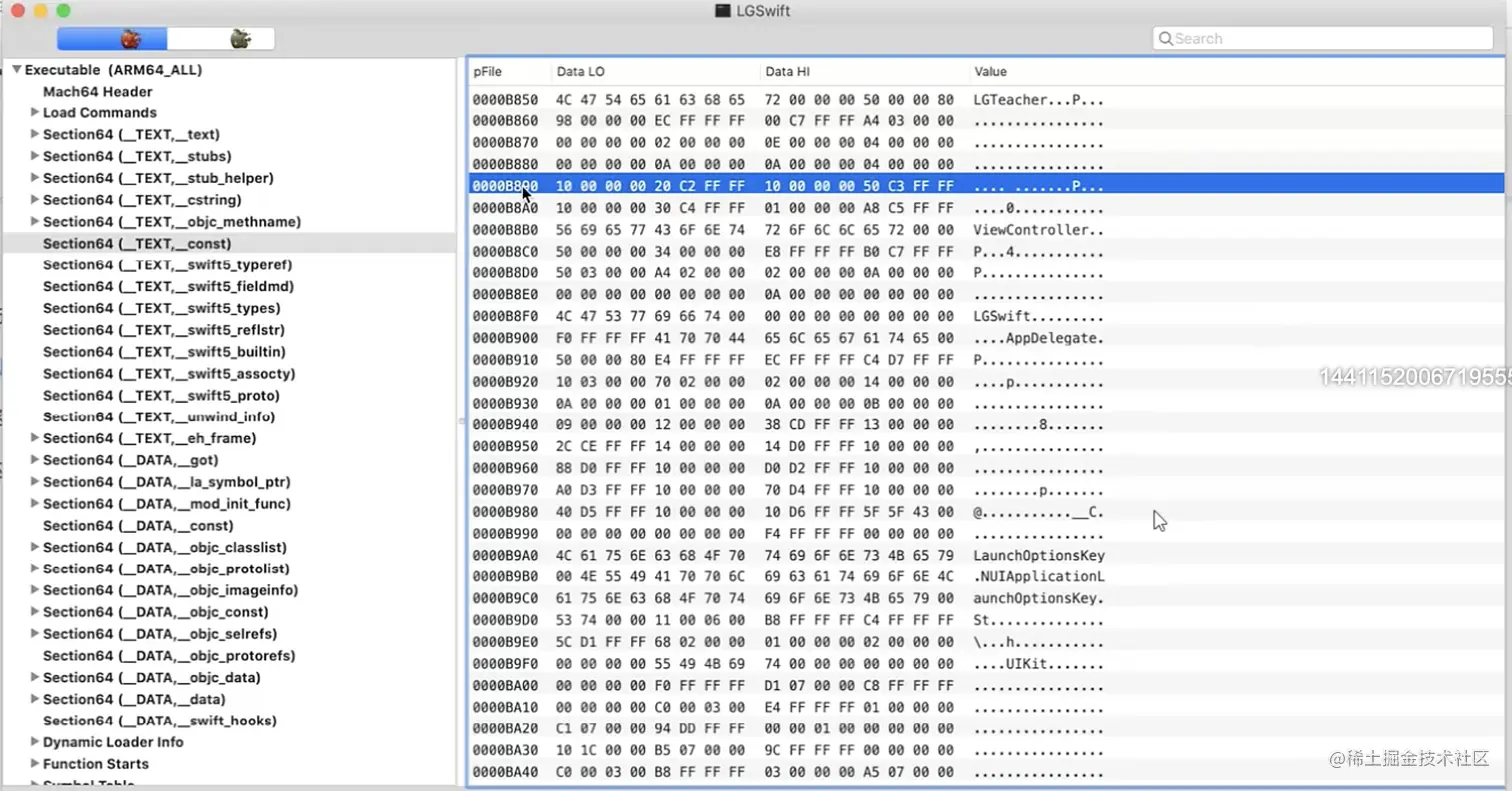Expand Section64 (__DATA,__got) triangle
Image resolution: width=1512 pixels, height=791 pixels.
(35, 460)
